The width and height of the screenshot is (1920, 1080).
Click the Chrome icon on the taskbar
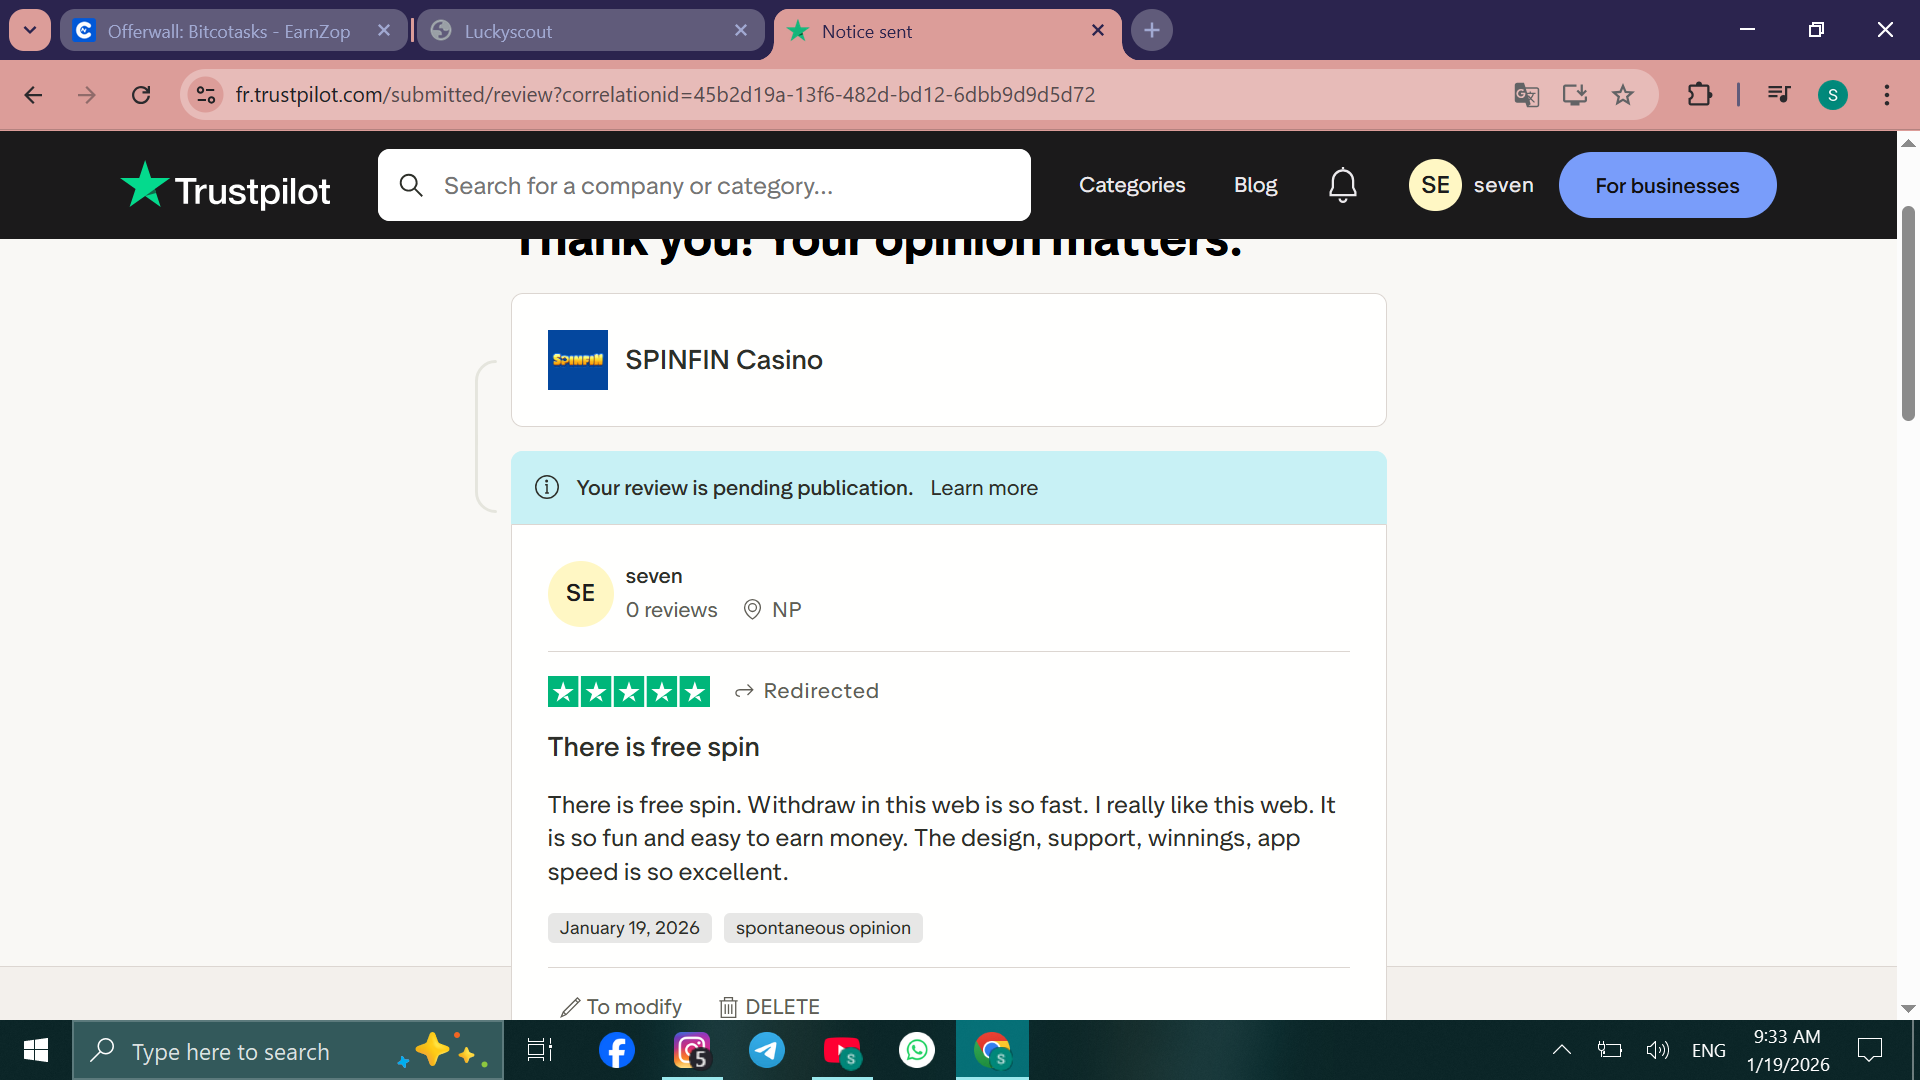[x=992, y=1050]
